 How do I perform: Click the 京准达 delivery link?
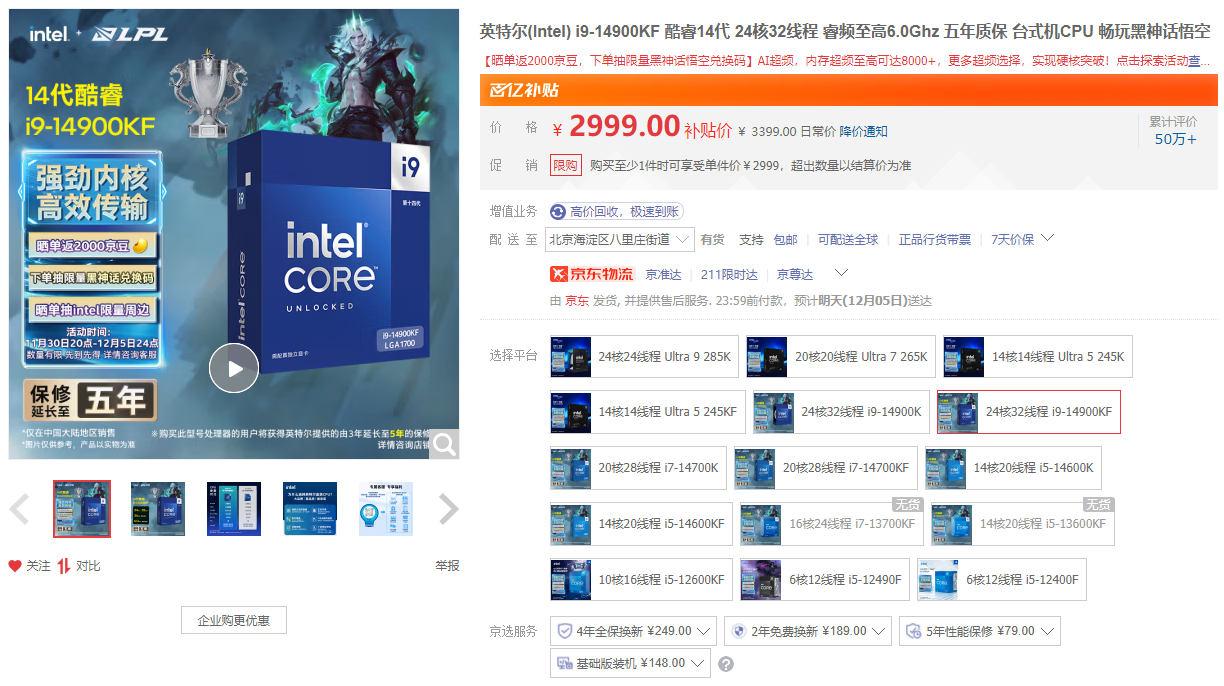[663, 274]
